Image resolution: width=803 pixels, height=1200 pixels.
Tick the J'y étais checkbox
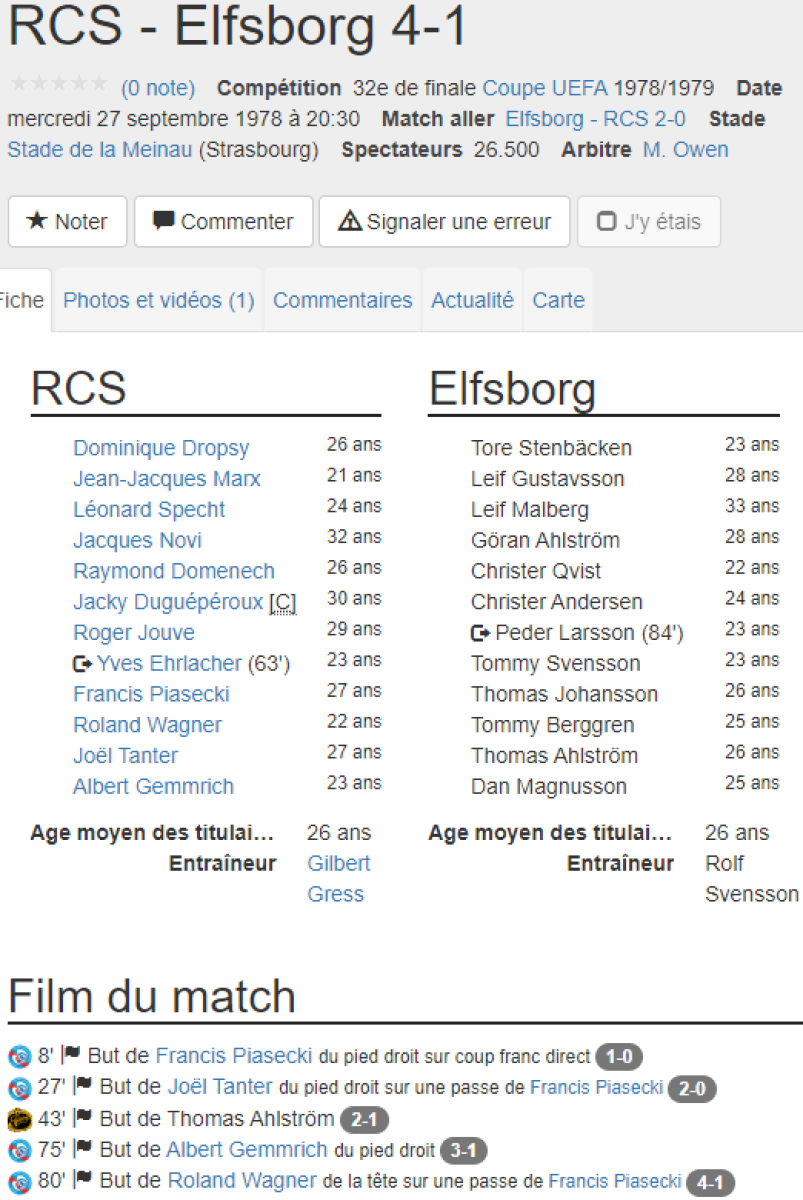[x=606, y=222]
